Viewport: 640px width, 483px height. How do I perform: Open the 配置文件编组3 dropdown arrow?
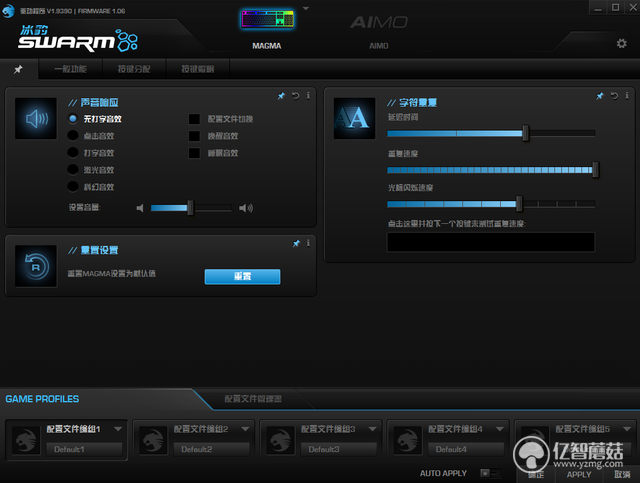(x=373, y=429)
